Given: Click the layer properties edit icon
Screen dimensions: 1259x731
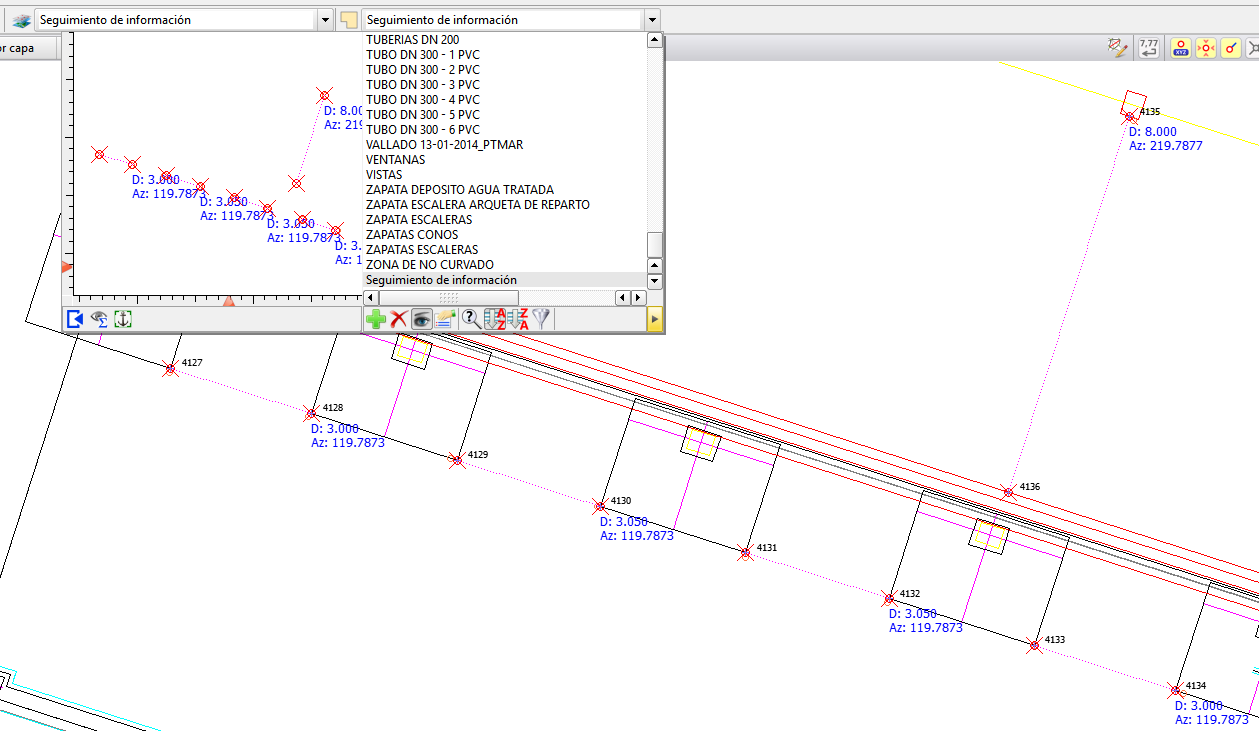Looking at the screenshot, I should tap(445, 319).
